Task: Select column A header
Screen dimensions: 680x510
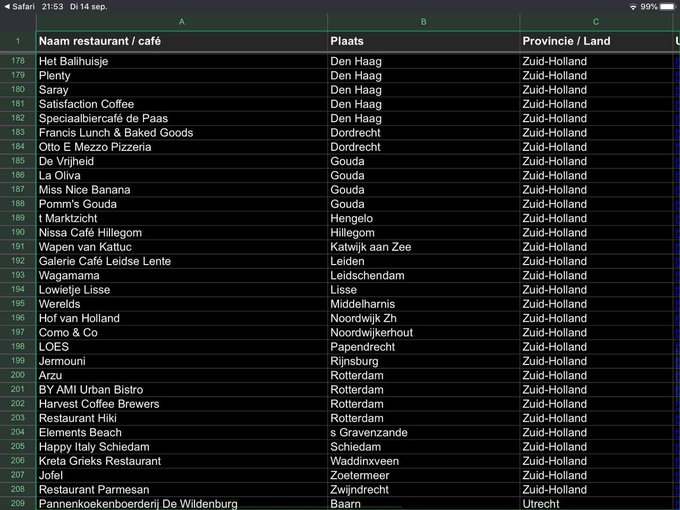Action: [182, 22]
